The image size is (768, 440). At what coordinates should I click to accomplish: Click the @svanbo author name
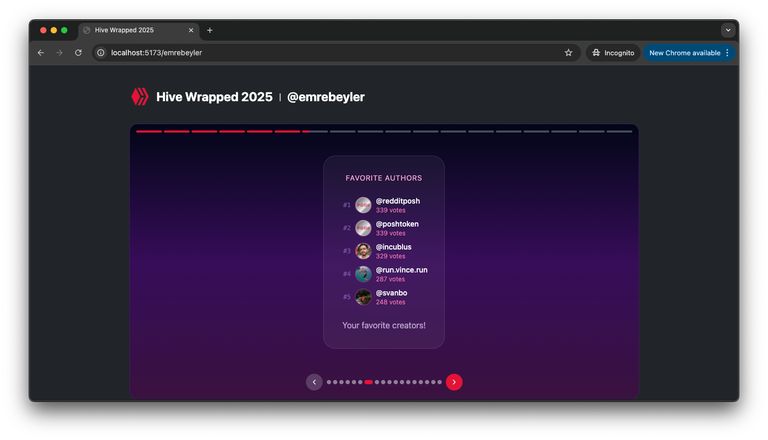(391, 293)
